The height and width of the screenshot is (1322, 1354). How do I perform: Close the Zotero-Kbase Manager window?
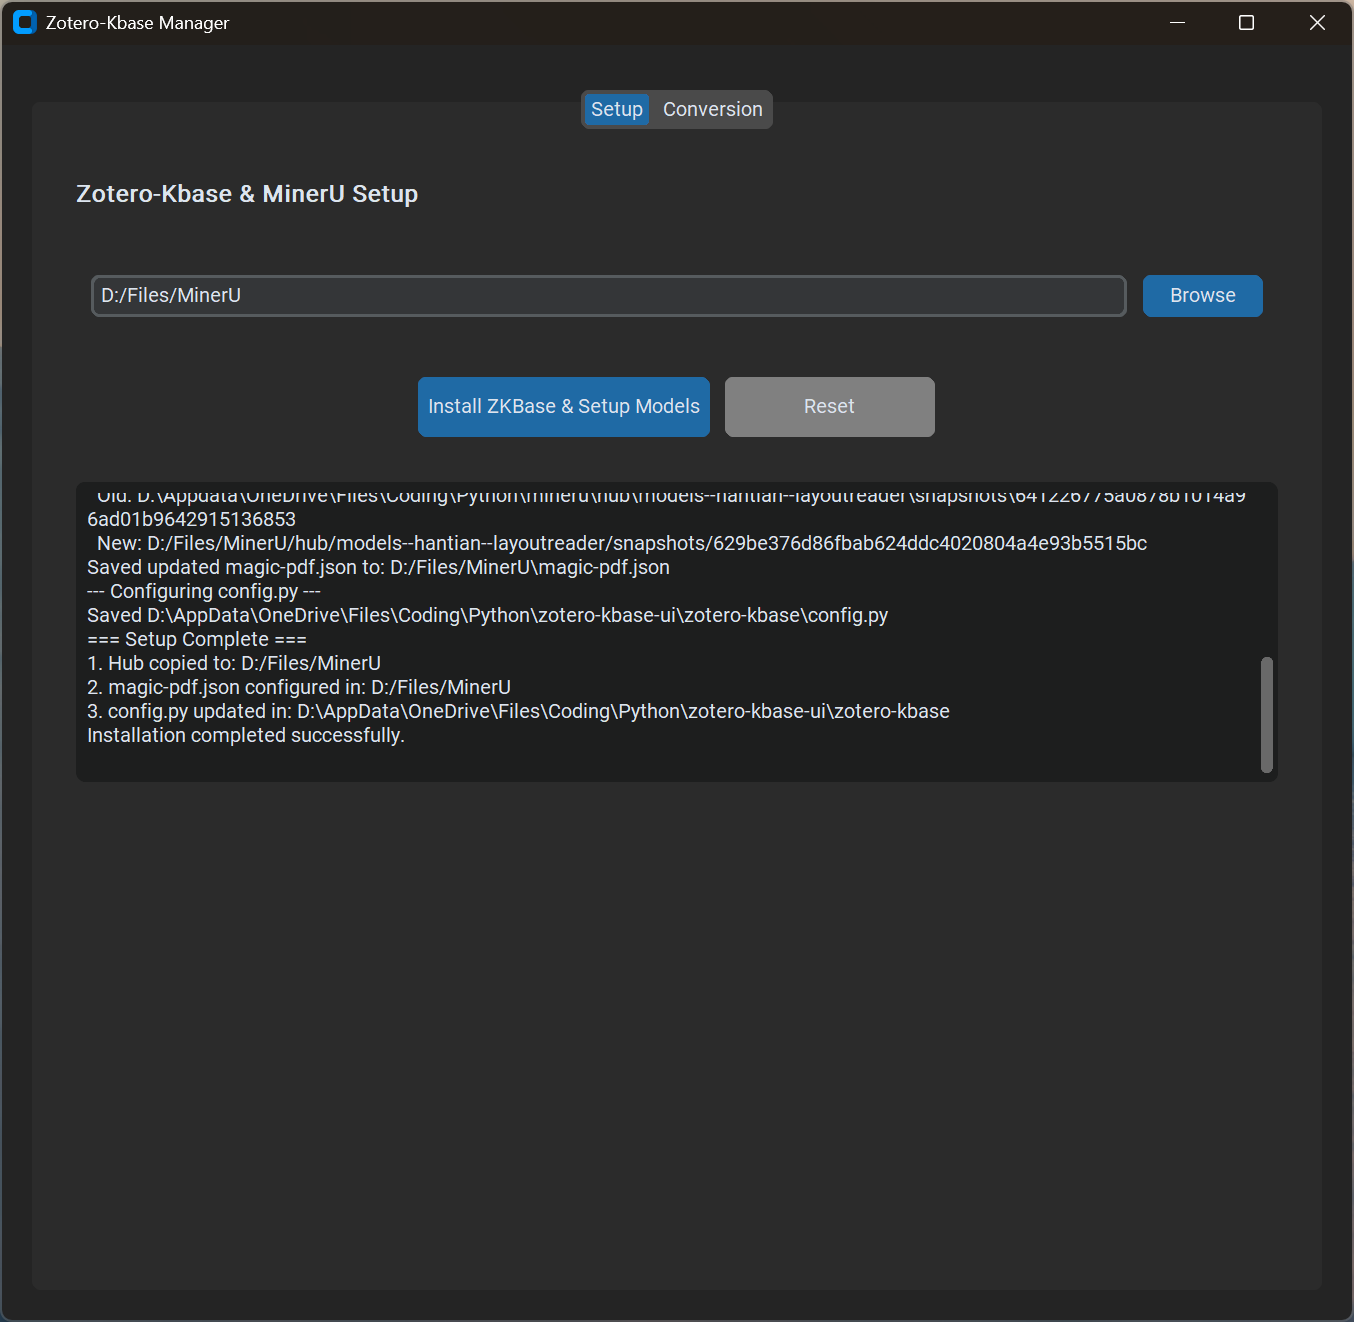pos(1317,22)
